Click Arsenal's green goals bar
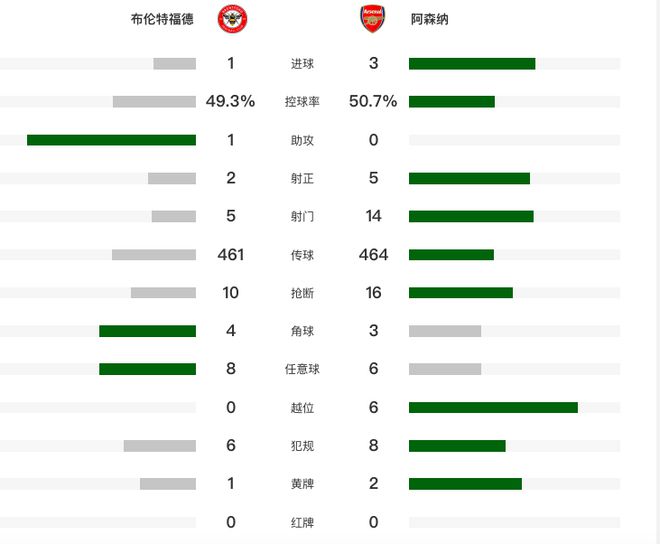 tap(472, 64)
